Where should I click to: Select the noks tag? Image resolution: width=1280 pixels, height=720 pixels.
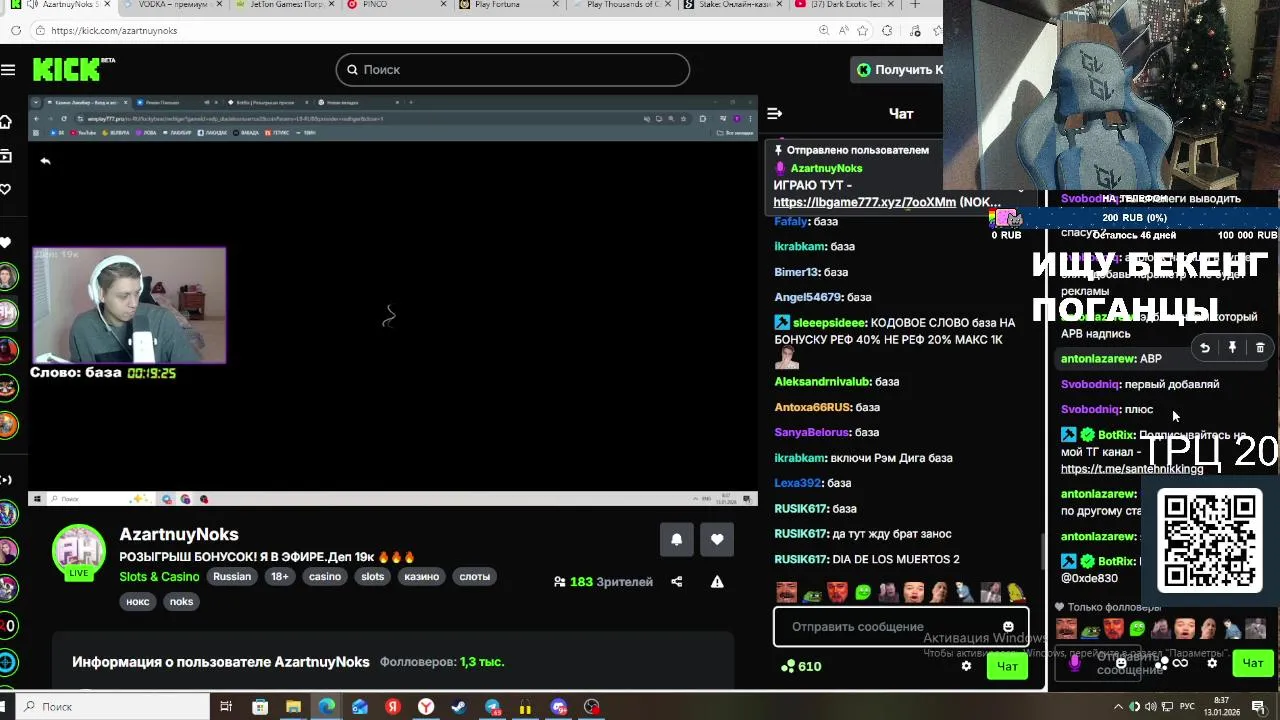pyautogui.click(x=181, y=602)
